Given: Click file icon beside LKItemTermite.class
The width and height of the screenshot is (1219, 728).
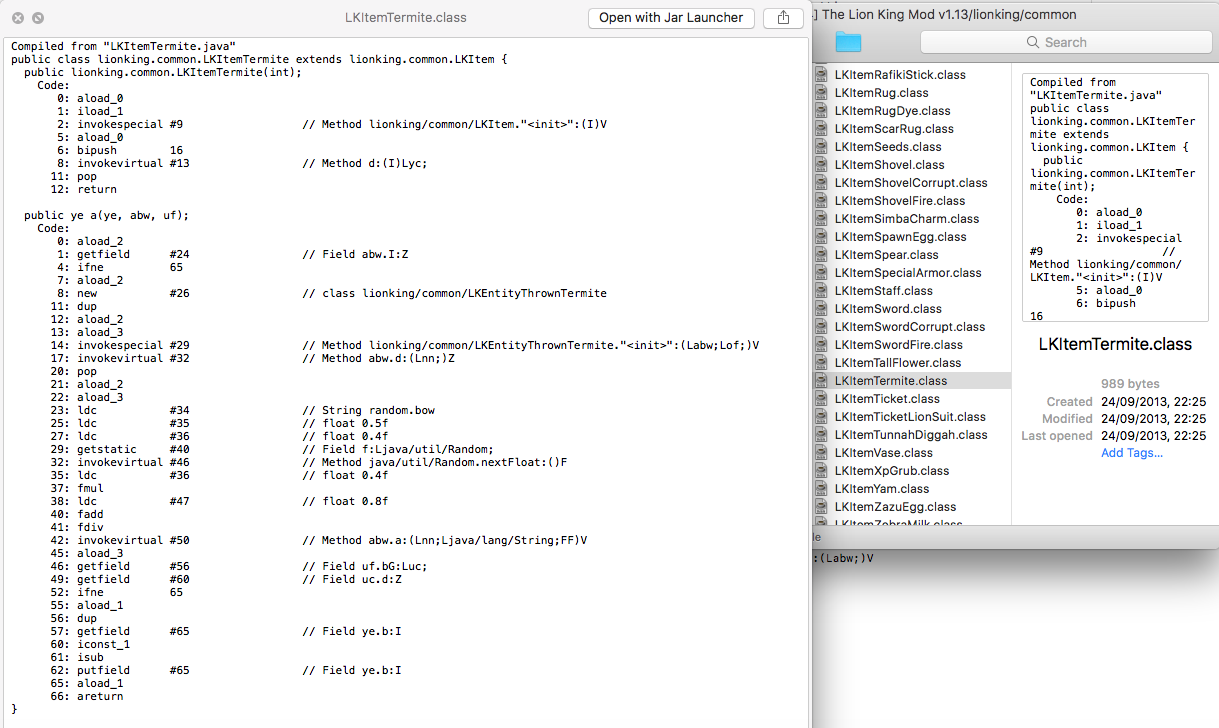Looking at the screenshot, I should point(821,381).
